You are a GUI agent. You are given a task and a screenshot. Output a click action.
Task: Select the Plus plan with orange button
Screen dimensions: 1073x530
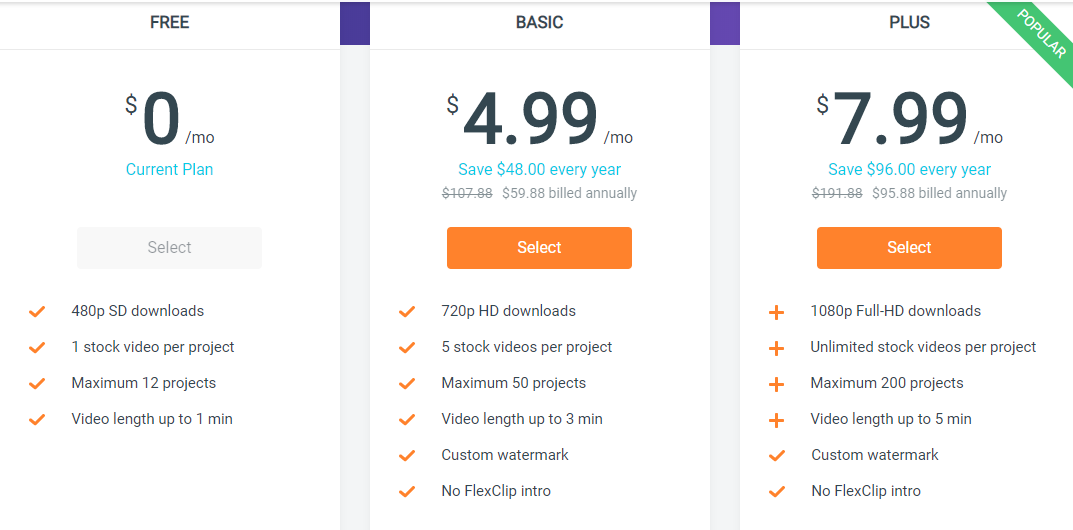[909, 248]
